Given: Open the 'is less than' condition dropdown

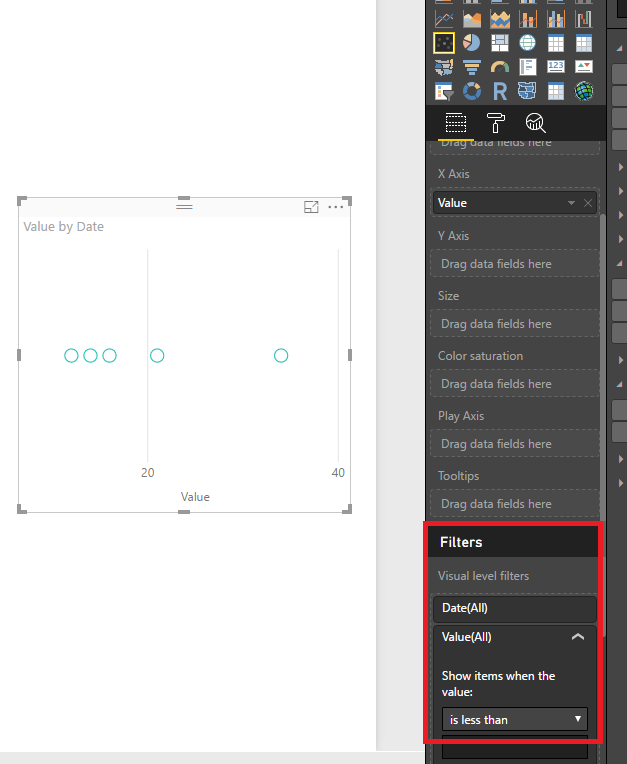Looking at the screenshot, I should [x=515, y=719].
